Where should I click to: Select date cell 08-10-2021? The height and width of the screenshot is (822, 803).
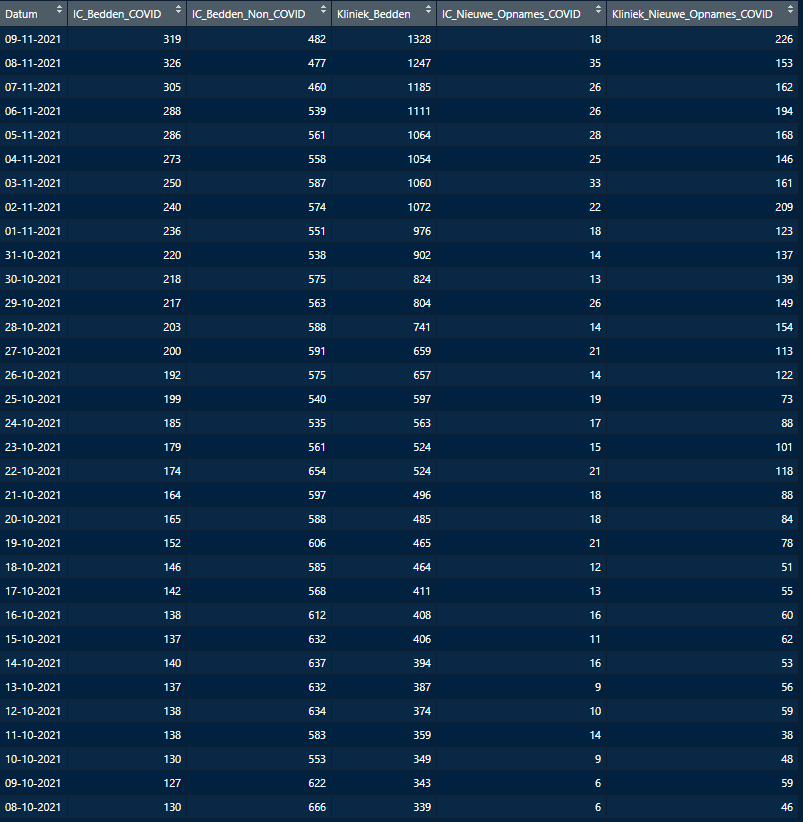(33, 807)
